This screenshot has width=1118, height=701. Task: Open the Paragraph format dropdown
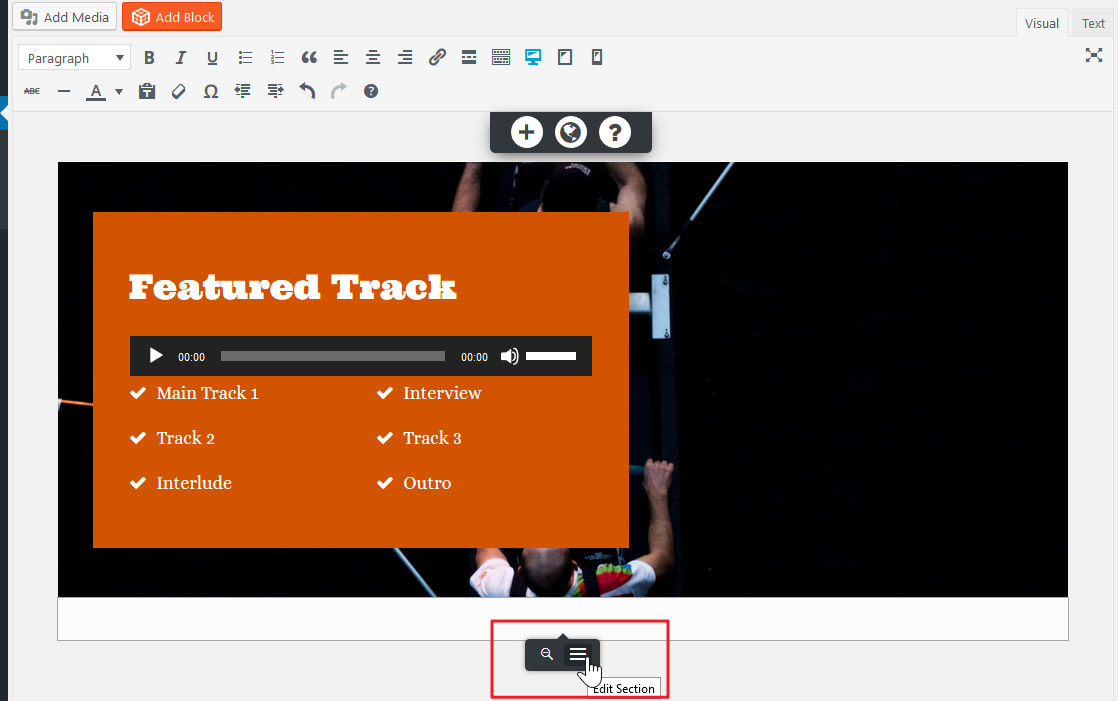pos(74,58)
